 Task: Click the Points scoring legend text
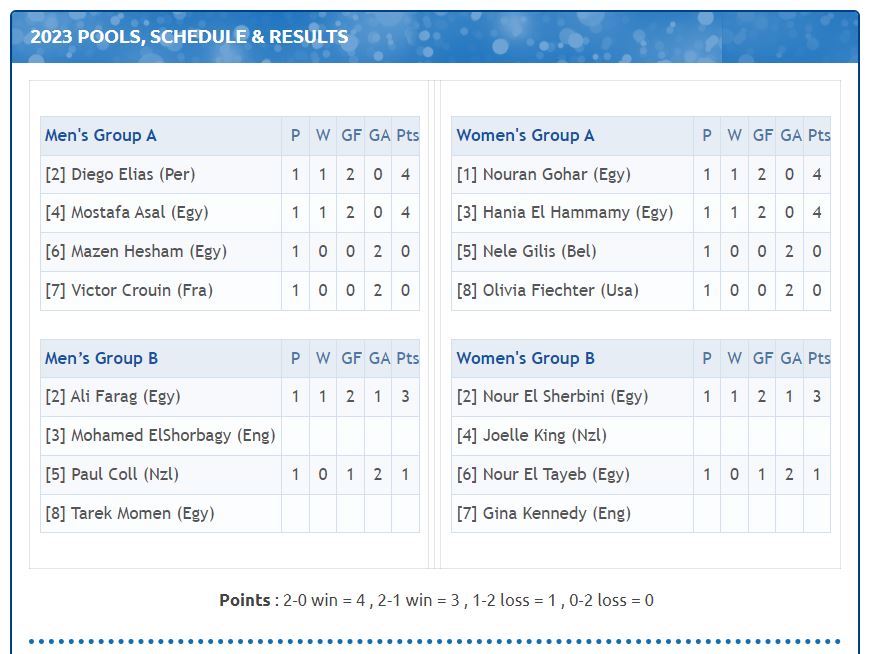click(x=436, y=600)
